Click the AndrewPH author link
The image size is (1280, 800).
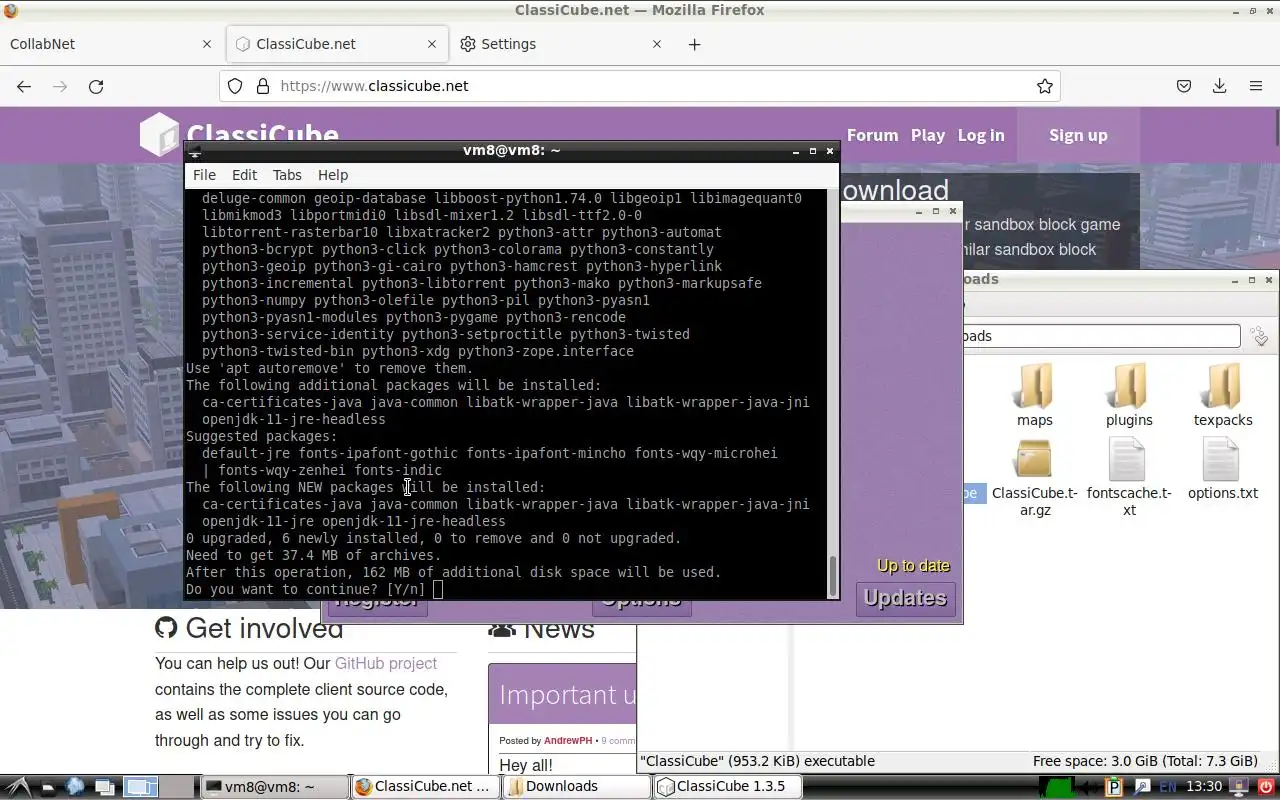click(568, 741)
